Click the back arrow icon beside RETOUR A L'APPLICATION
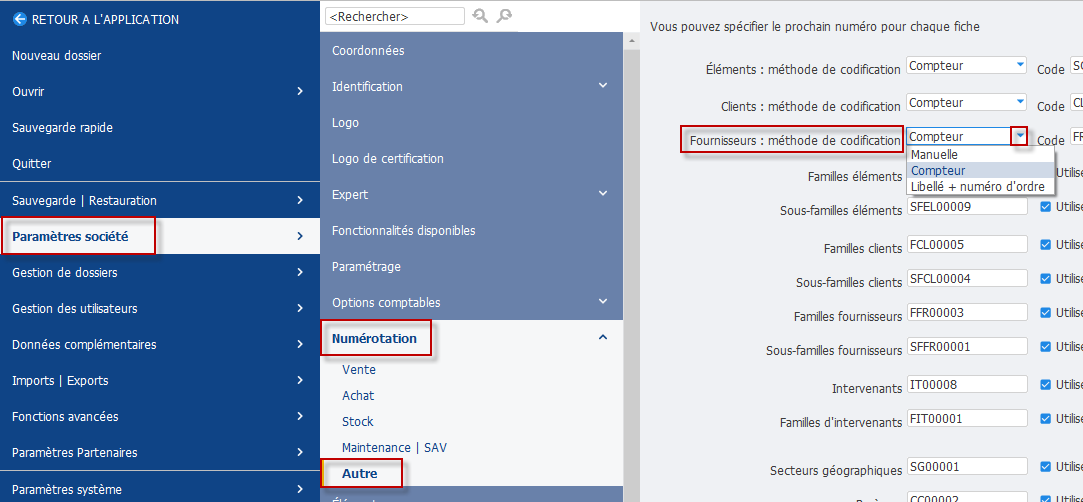The width and height of the screenshot is (1083, 502). coord(19,19)
